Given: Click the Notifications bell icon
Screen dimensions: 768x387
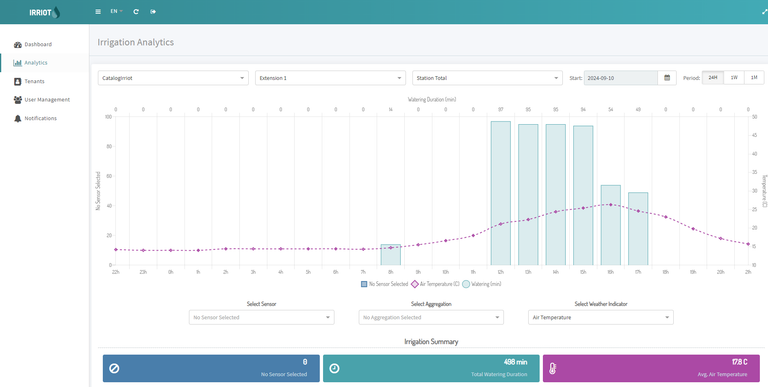Looking at the screenshot, I should pos(18,119).
